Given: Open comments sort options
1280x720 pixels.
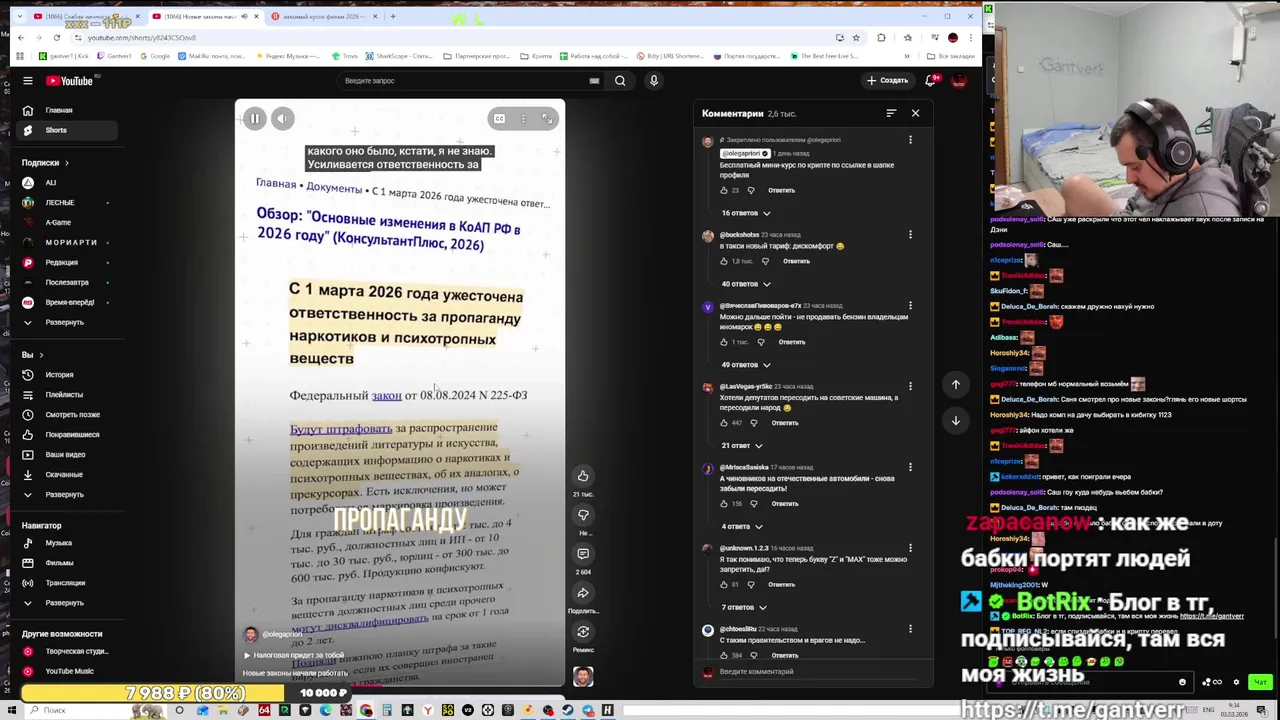Looking at the screenshot, I should coord(891,113).
